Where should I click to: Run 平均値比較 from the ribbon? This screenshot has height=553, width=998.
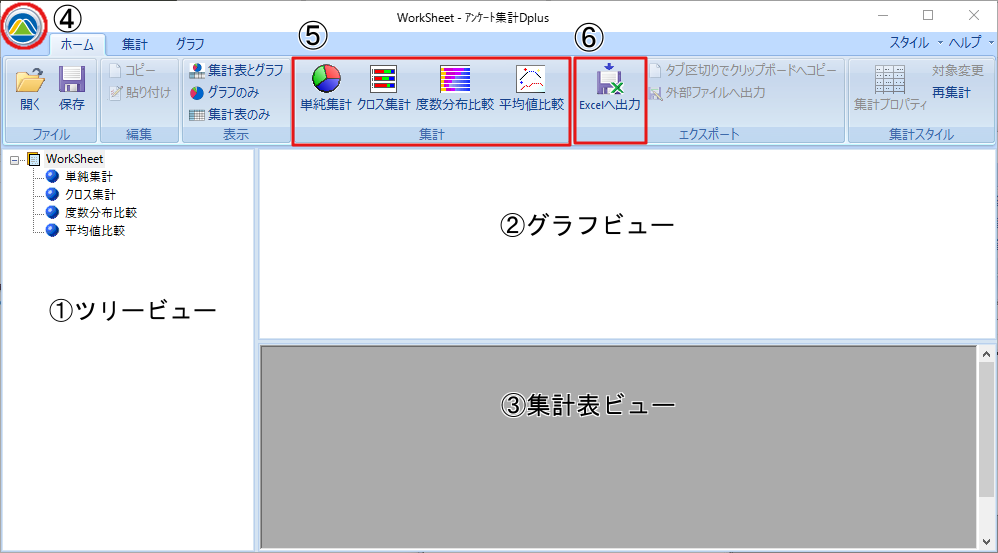(531, 88)
